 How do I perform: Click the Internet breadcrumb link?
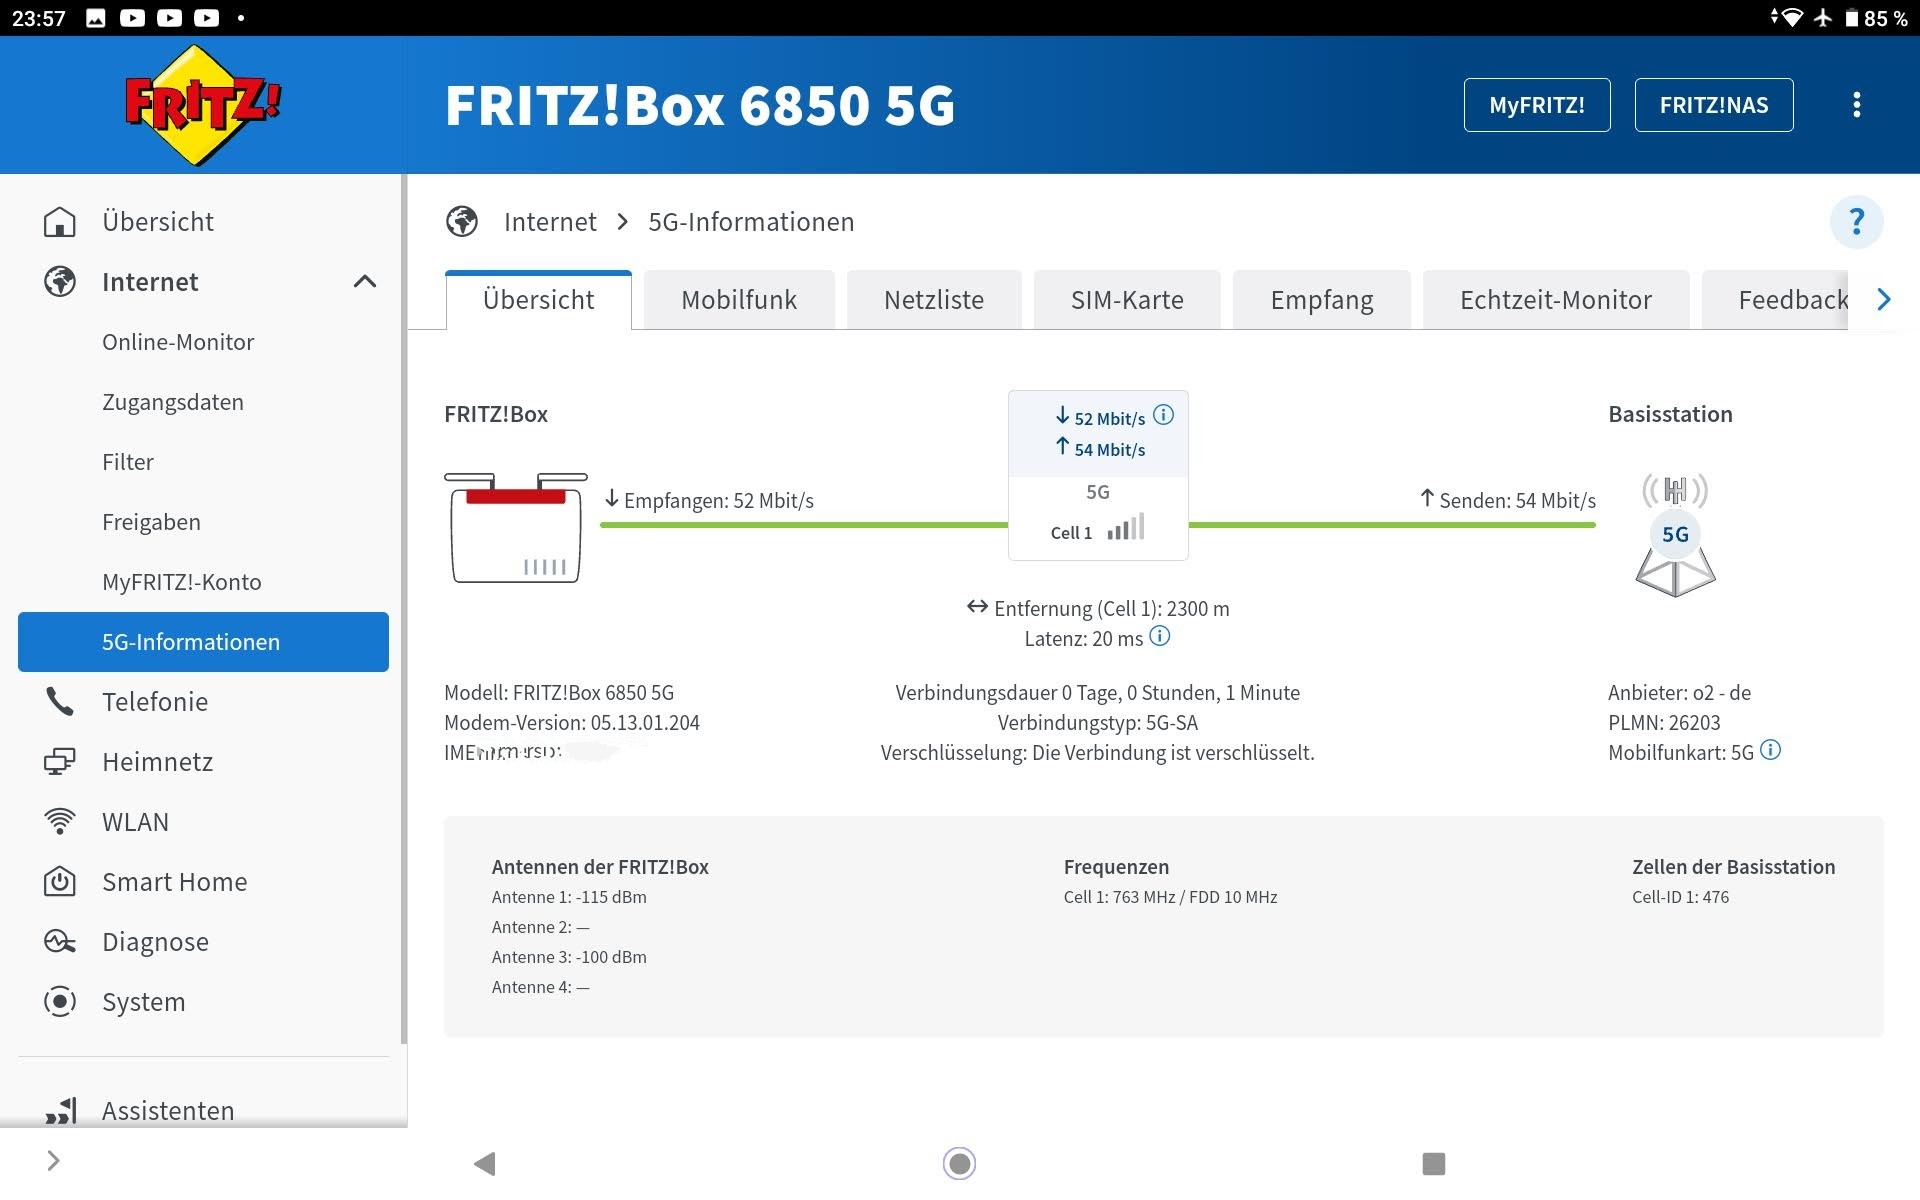pos(550,222)
